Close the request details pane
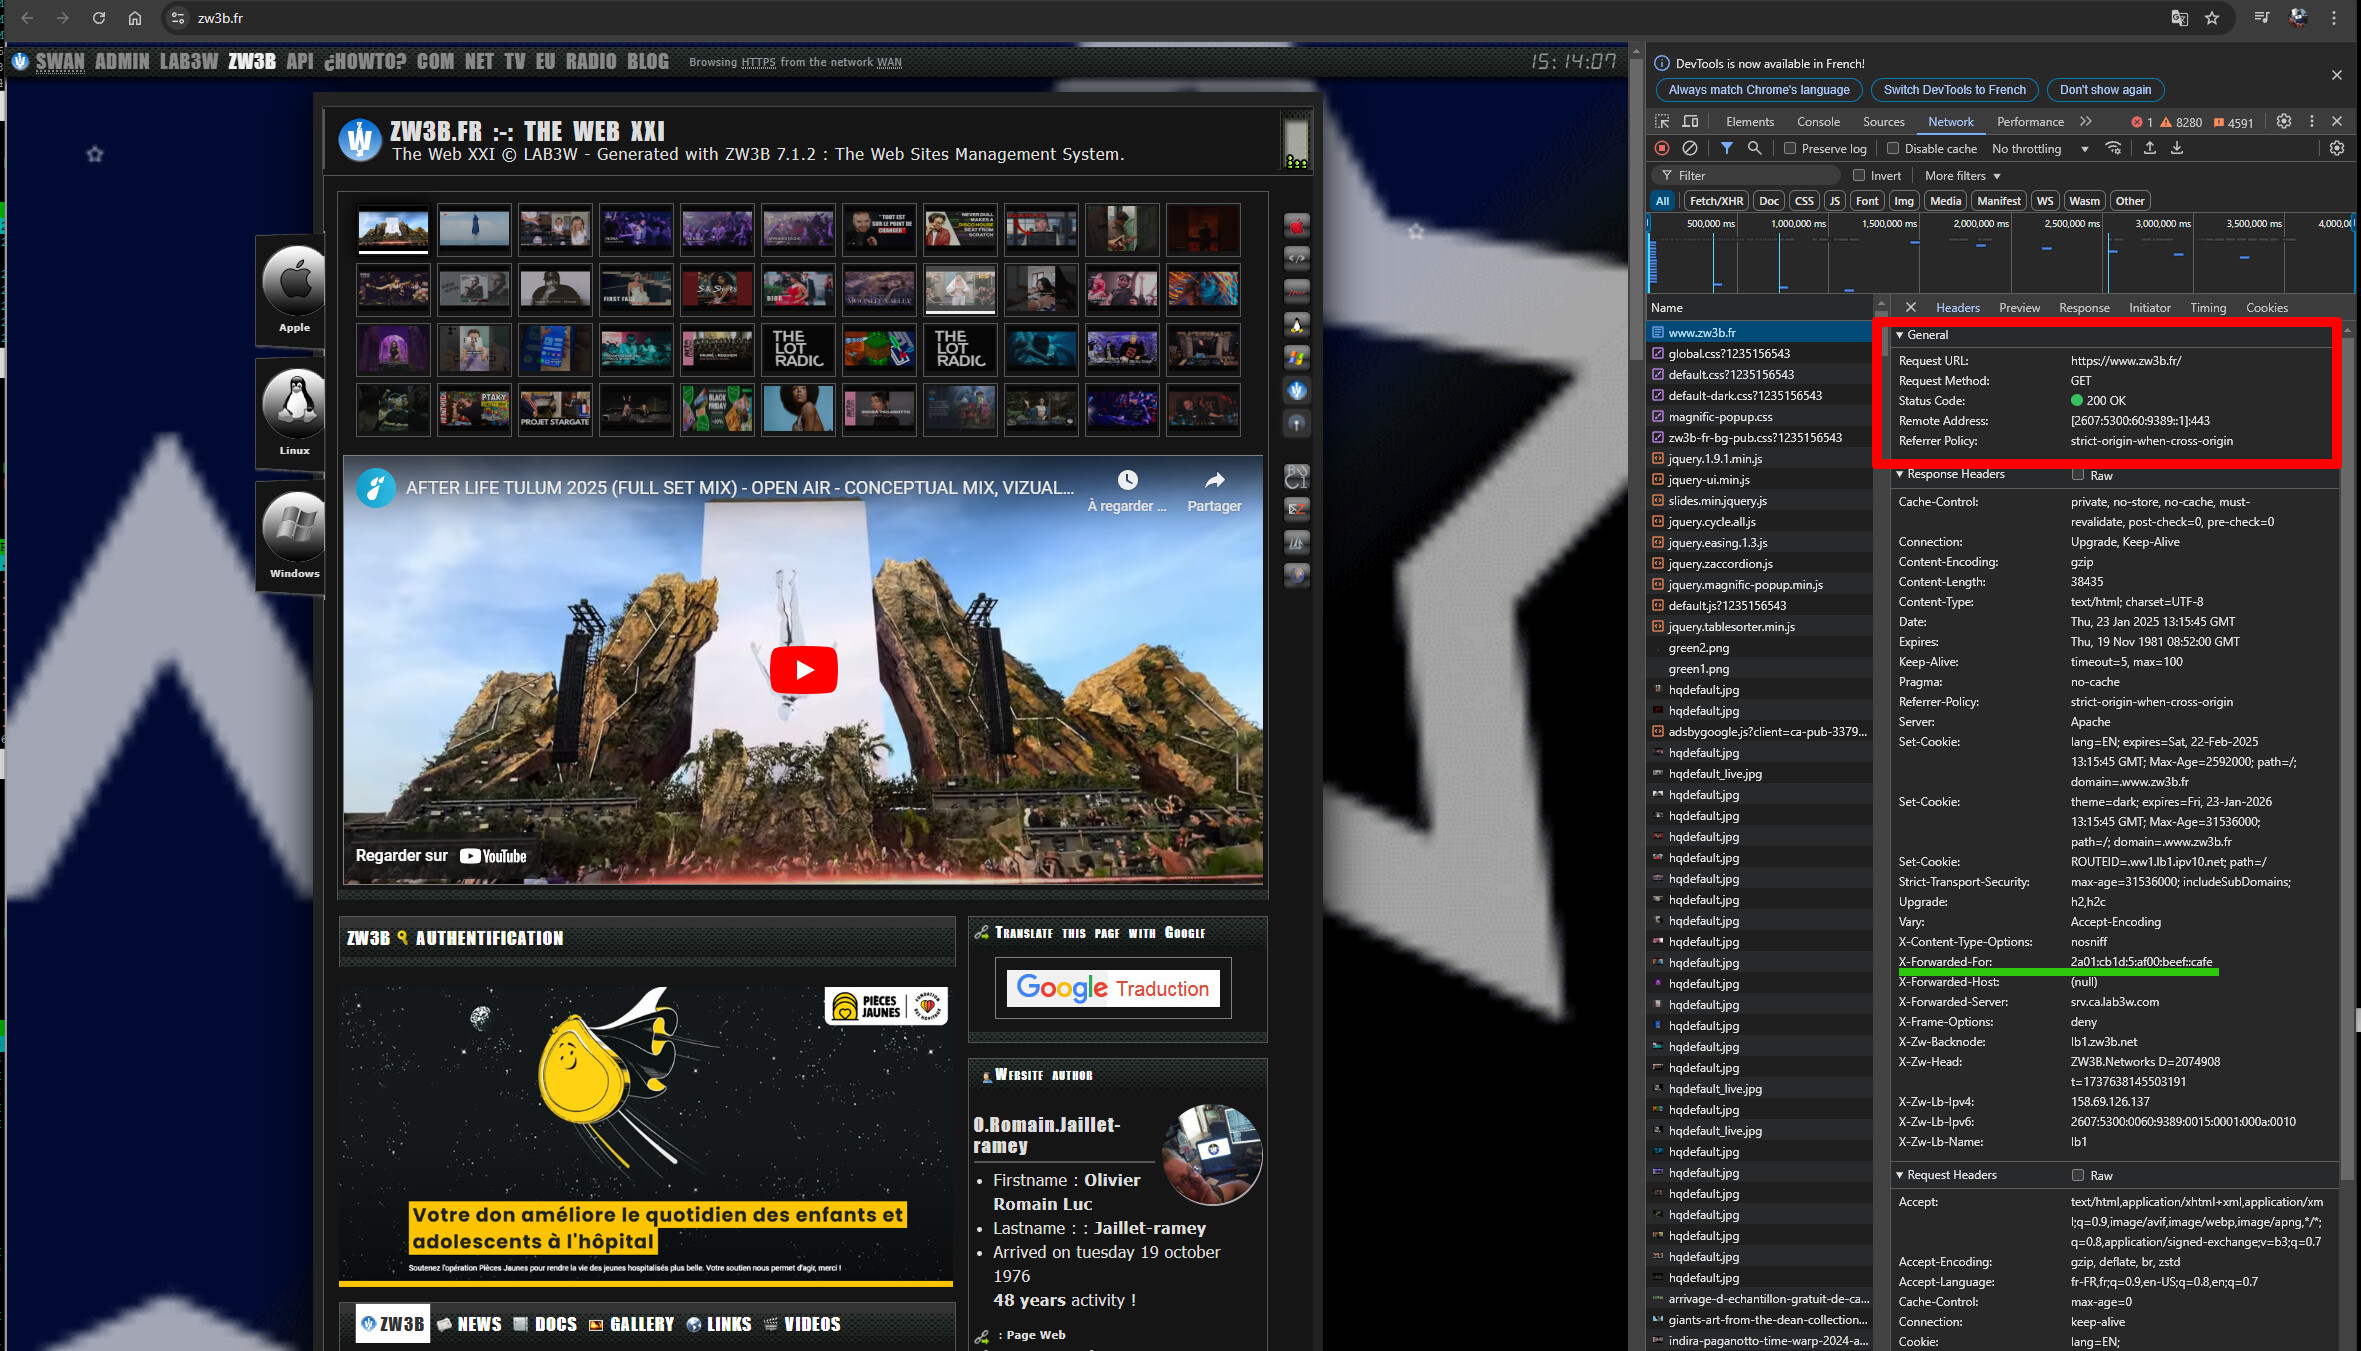 1910,308
